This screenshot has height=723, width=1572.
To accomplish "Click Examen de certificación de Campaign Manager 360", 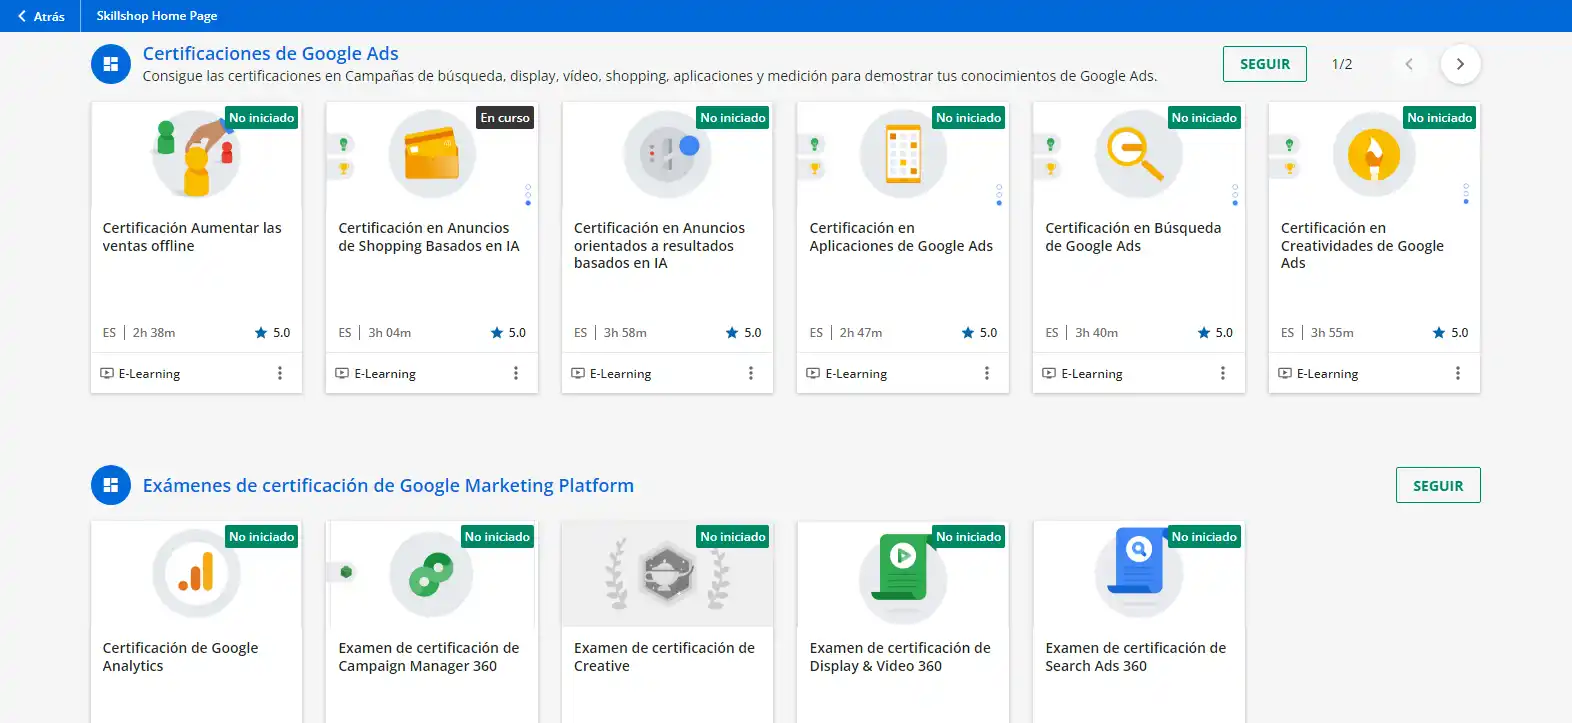I will point(429,657).
